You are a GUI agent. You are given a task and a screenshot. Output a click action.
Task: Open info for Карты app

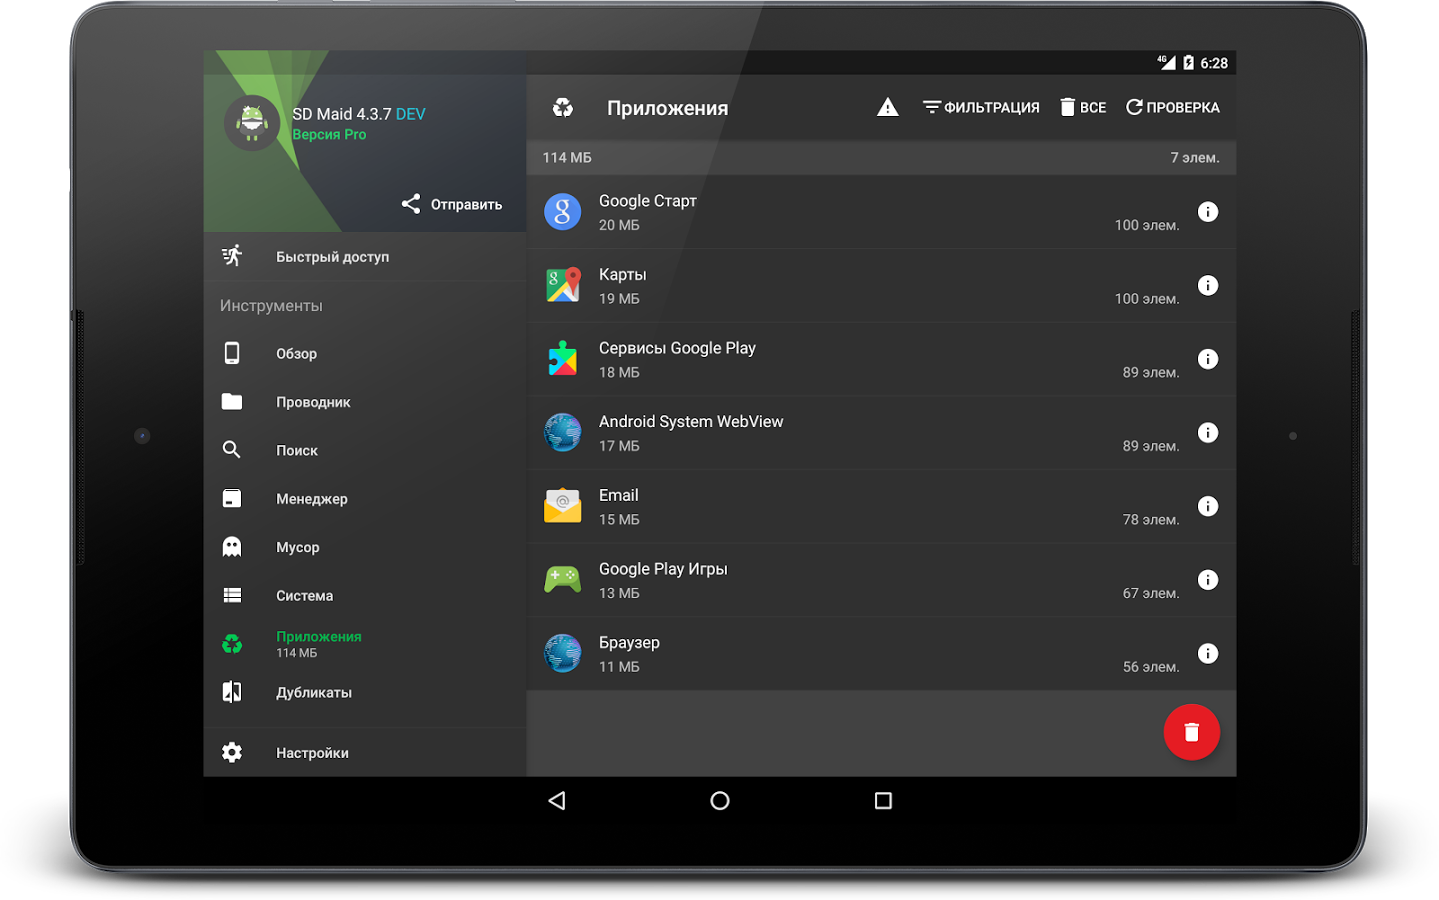[x=1208, y=286]
